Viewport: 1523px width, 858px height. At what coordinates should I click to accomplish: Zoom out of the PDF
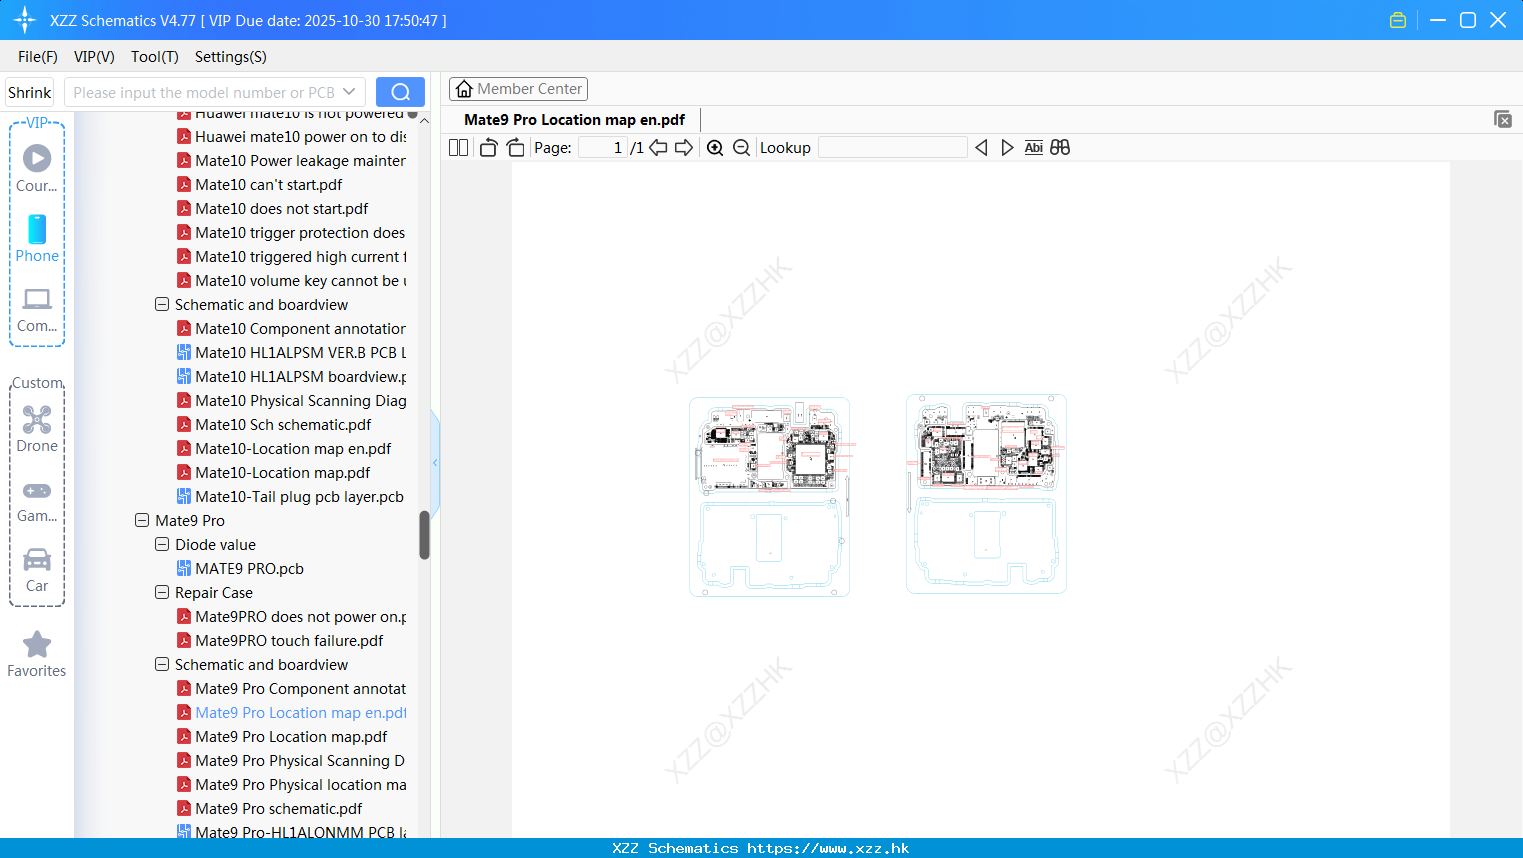pos(741,148)
